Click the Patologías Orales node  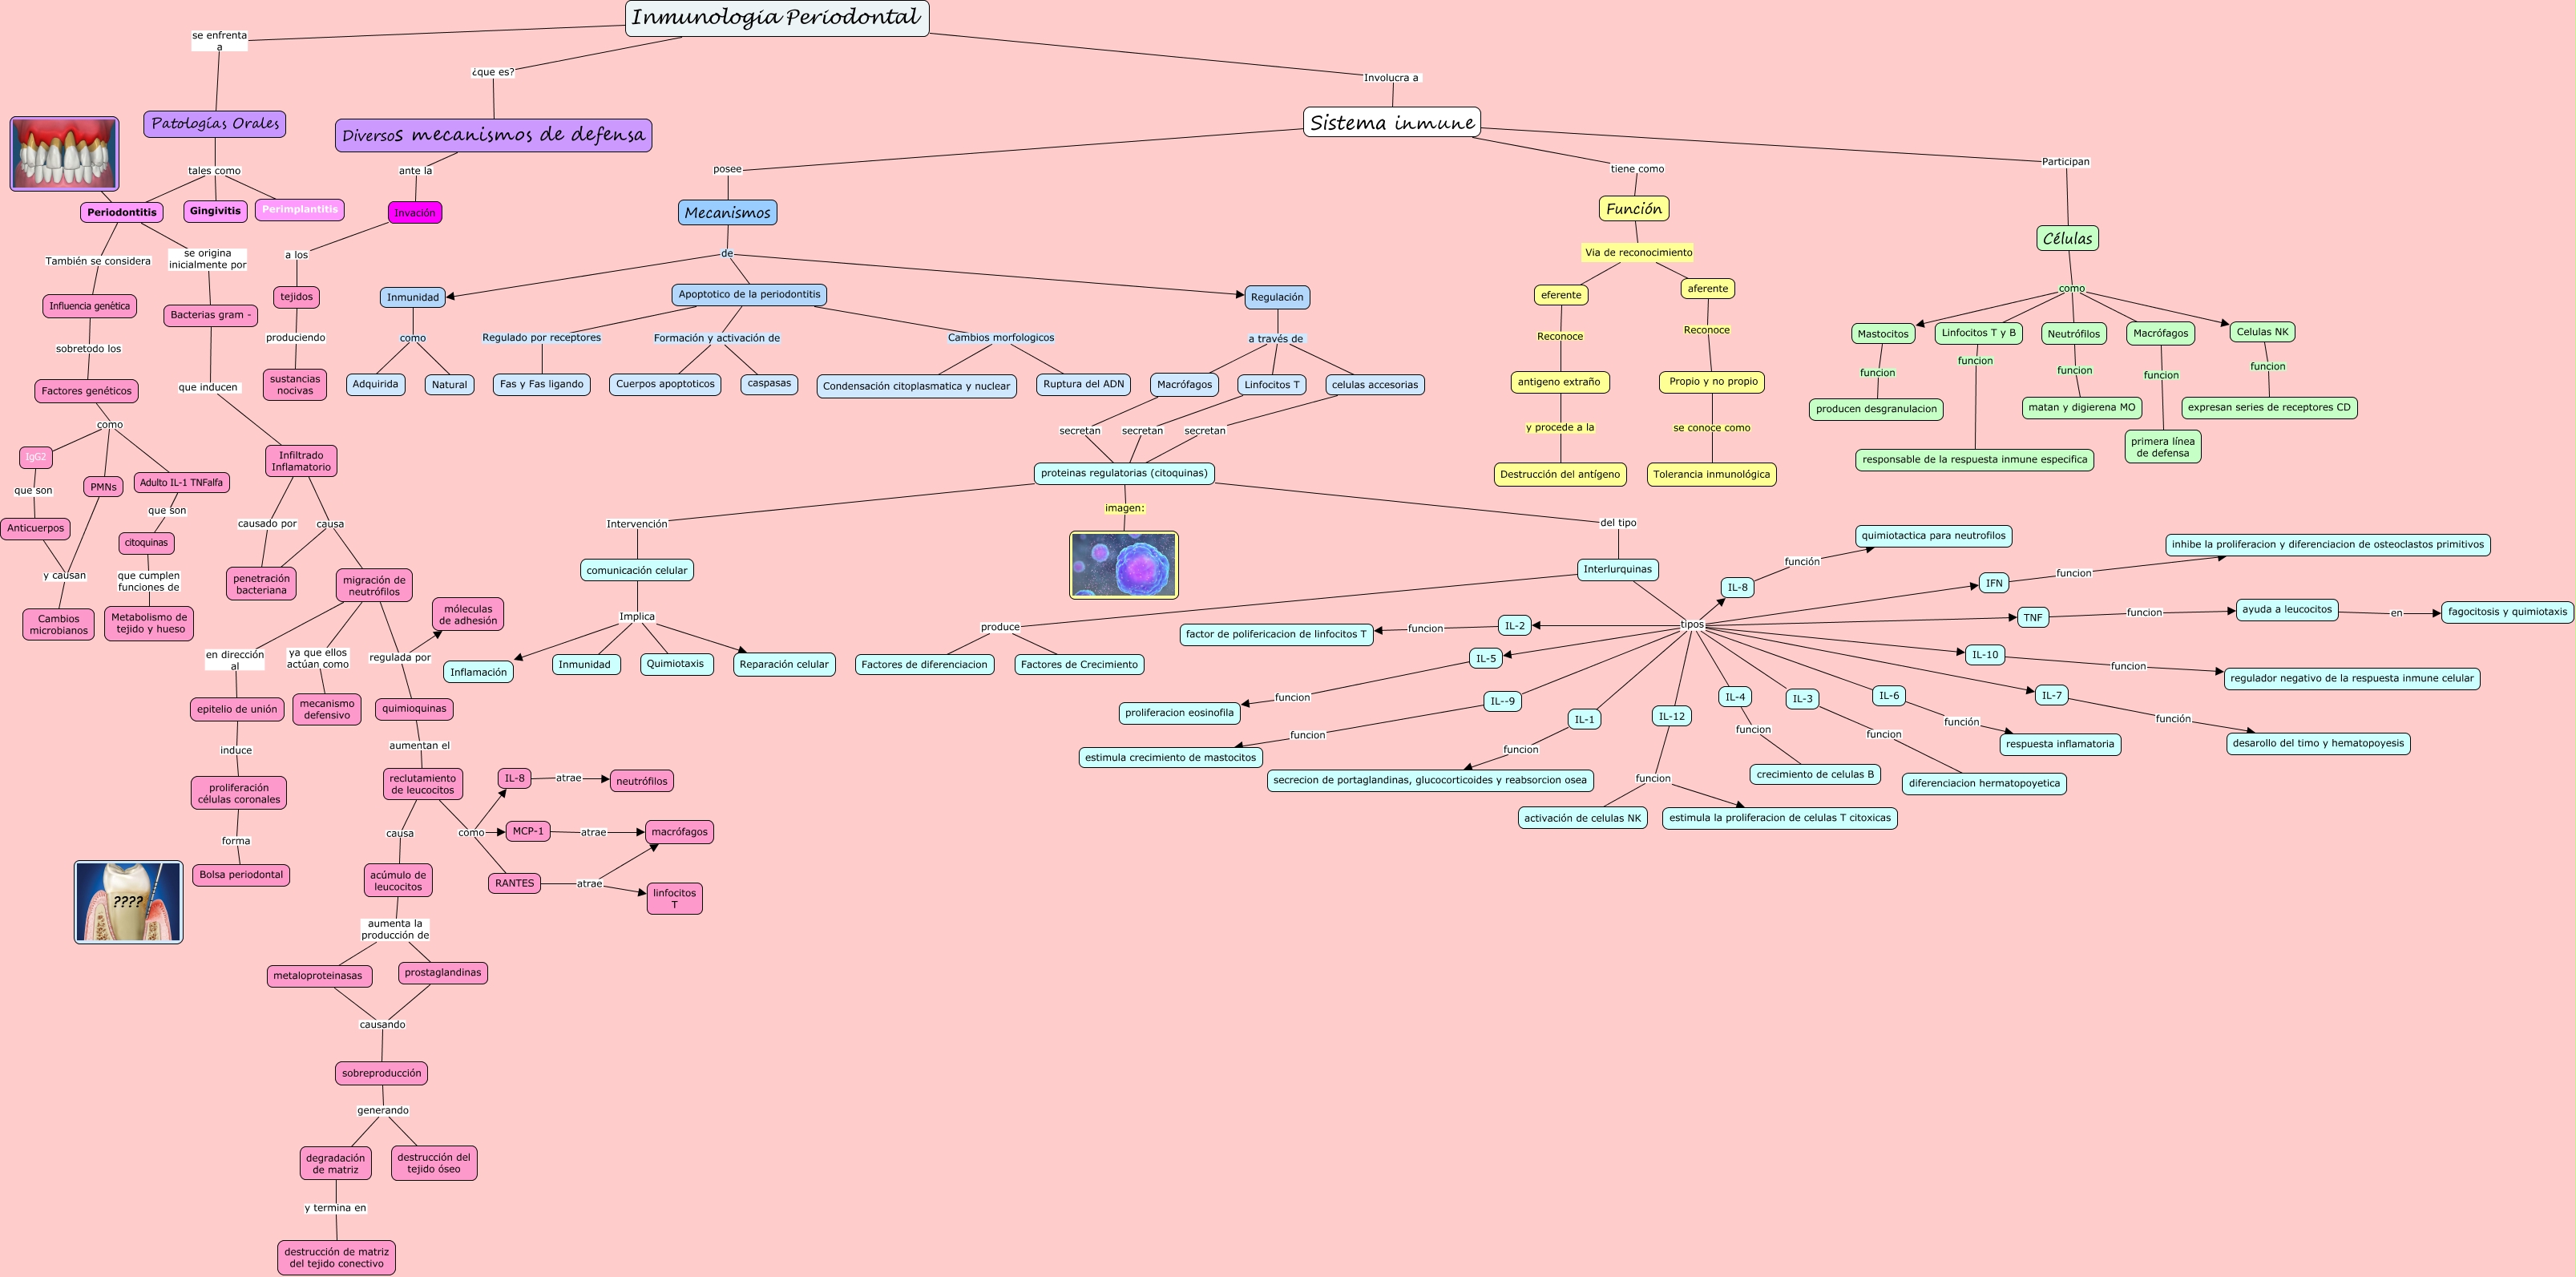pos(214,124)
